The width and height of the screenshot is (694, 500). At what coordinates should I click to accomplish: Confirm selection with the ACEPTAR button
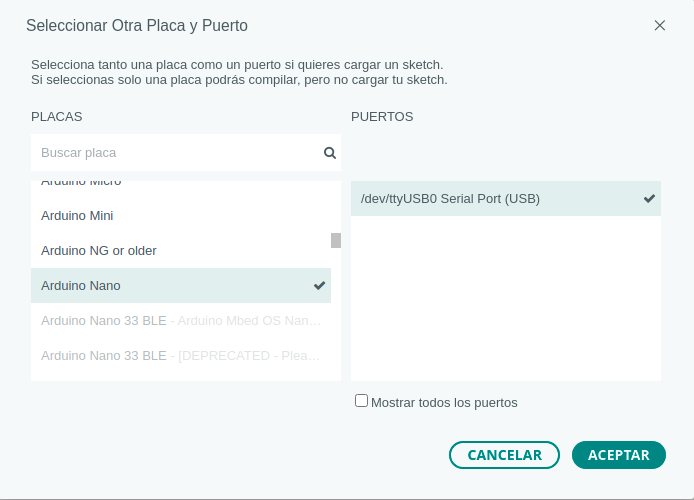[x=619, y=455]
